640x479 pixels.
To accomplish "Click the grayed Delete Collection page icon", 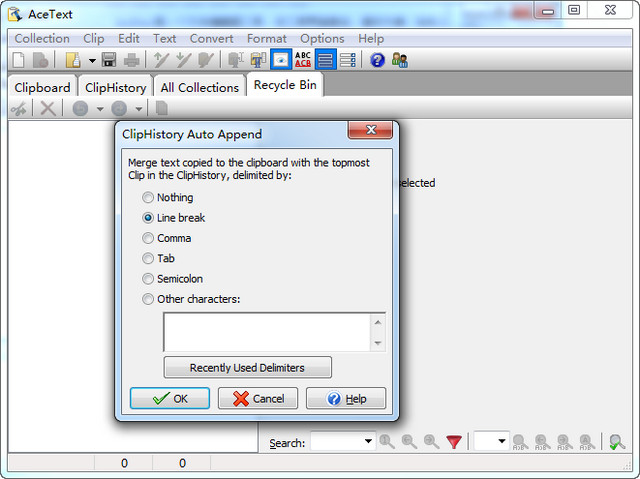I will [x=40, y=60].
